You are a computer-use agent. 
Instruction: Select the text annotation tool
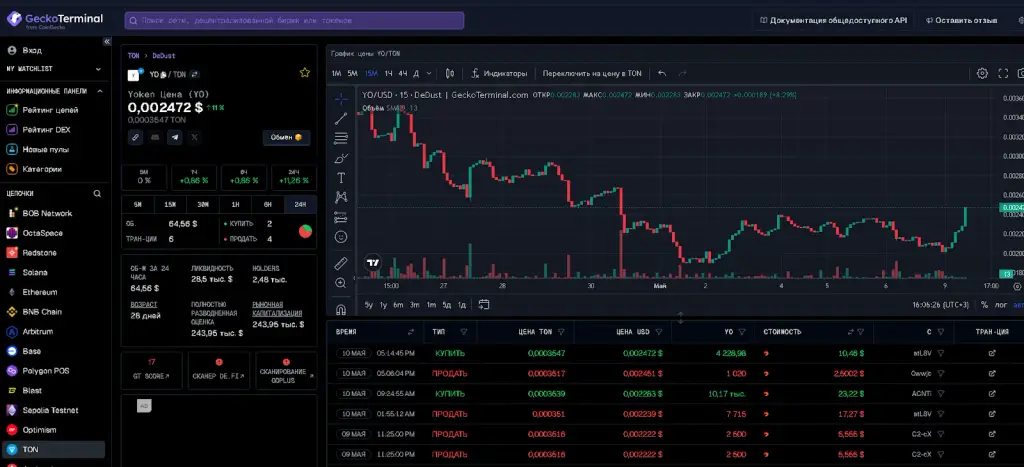(x=341, y=178)
